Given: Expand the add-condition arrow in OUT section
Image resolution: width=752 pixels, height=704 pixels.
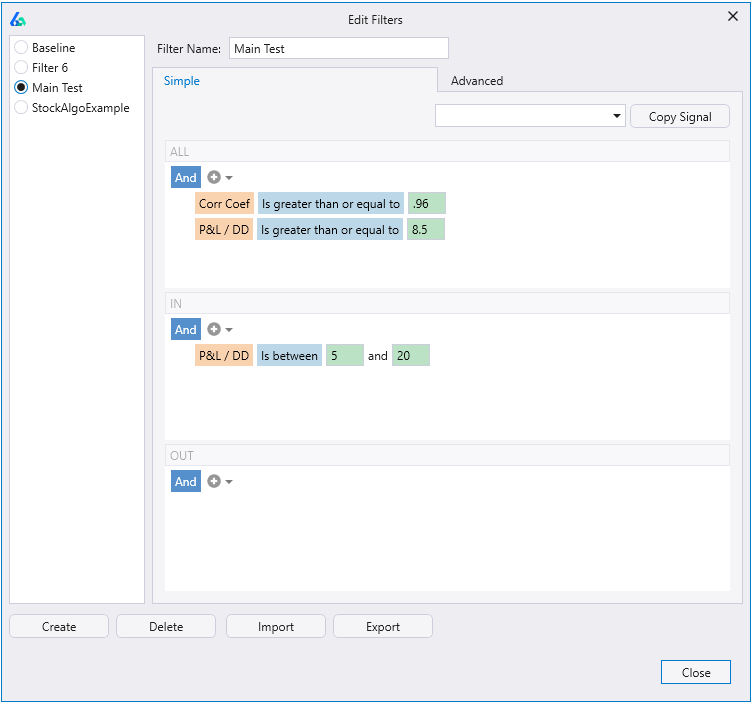Looking at the screenshot, I should 229,481.
